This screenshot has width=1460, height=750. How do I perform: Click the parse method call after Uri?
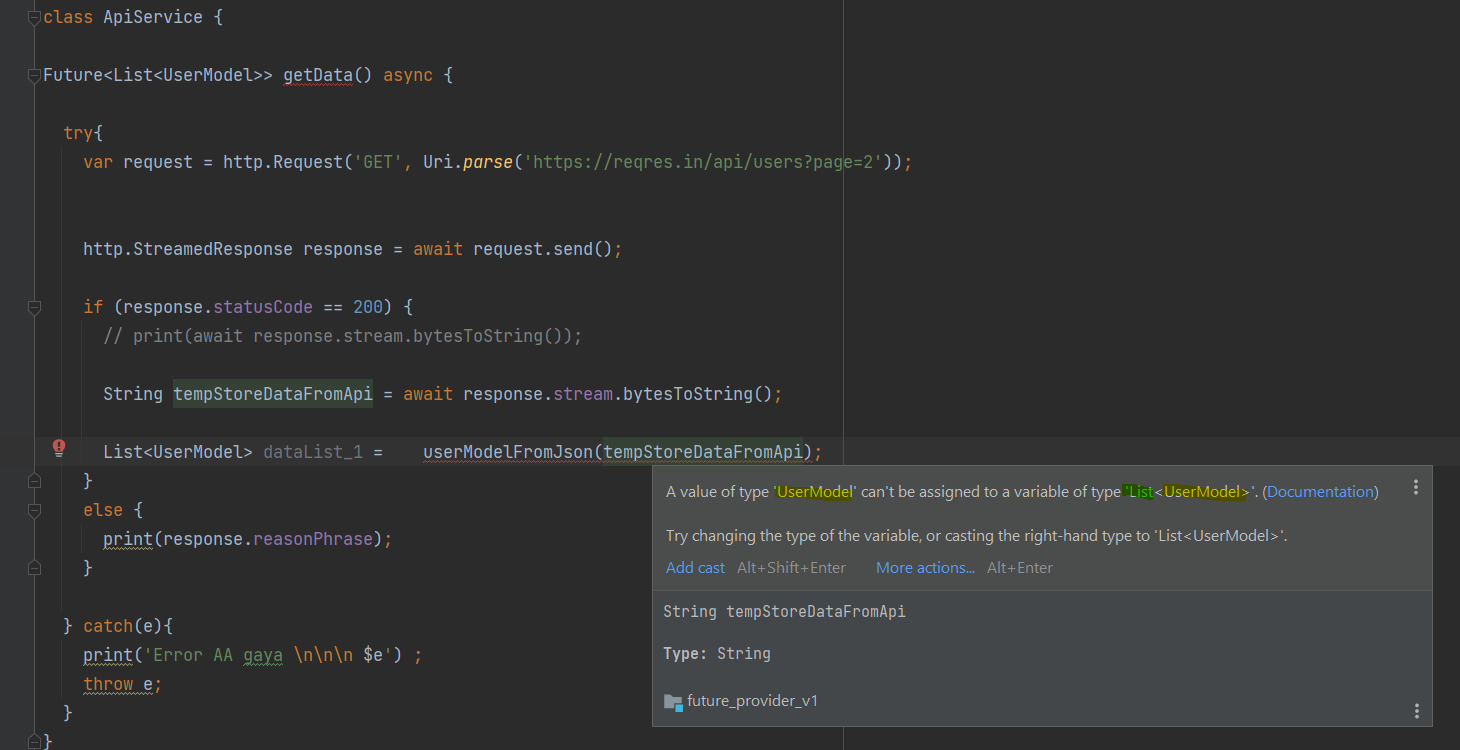[x=488, y=162]
